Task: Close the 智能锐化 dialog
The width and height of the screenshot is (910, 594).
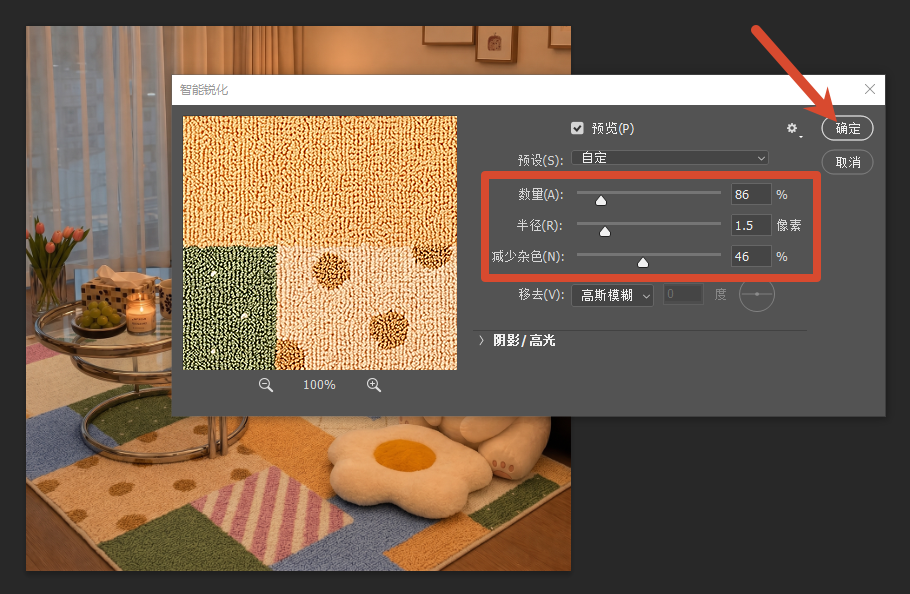Action: [869, 89]
